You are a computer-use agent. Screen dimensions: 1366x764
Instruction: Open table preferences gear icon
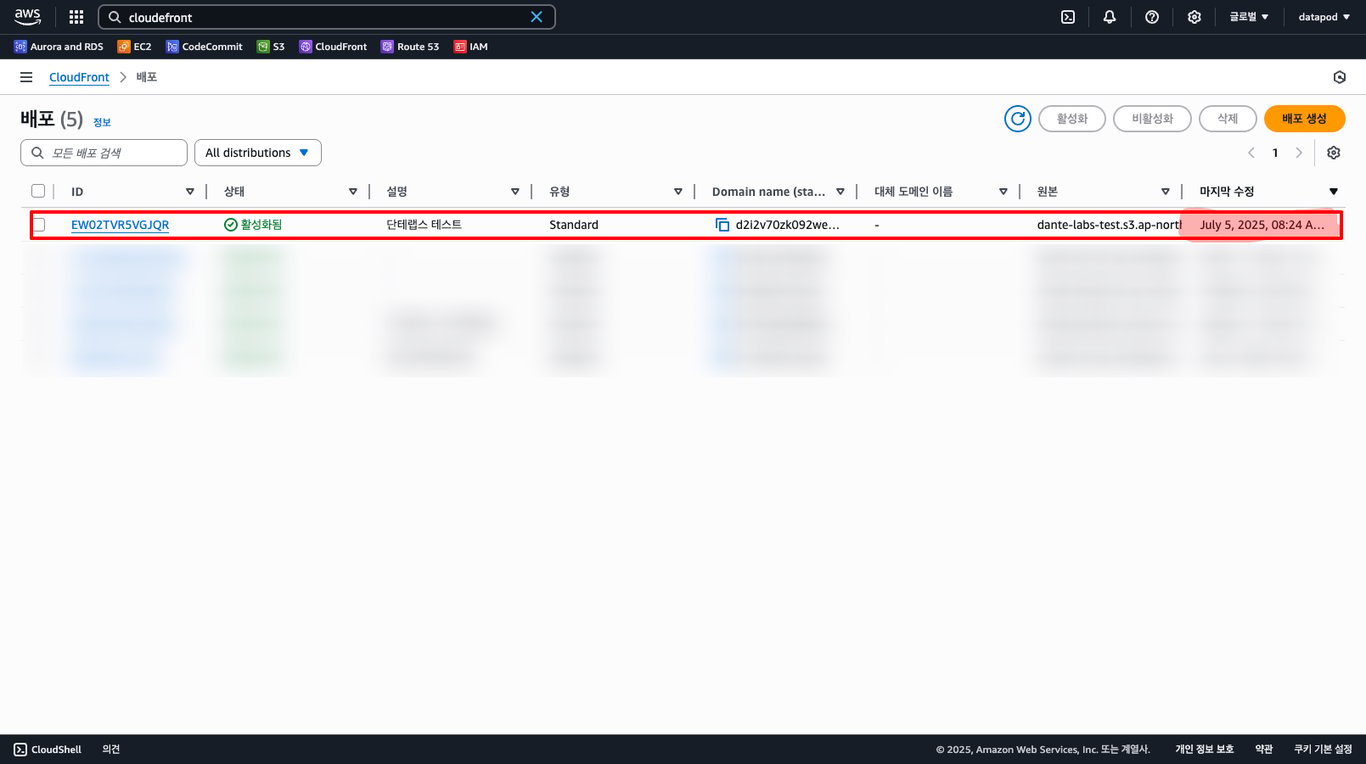click(x=1333, y=153)
